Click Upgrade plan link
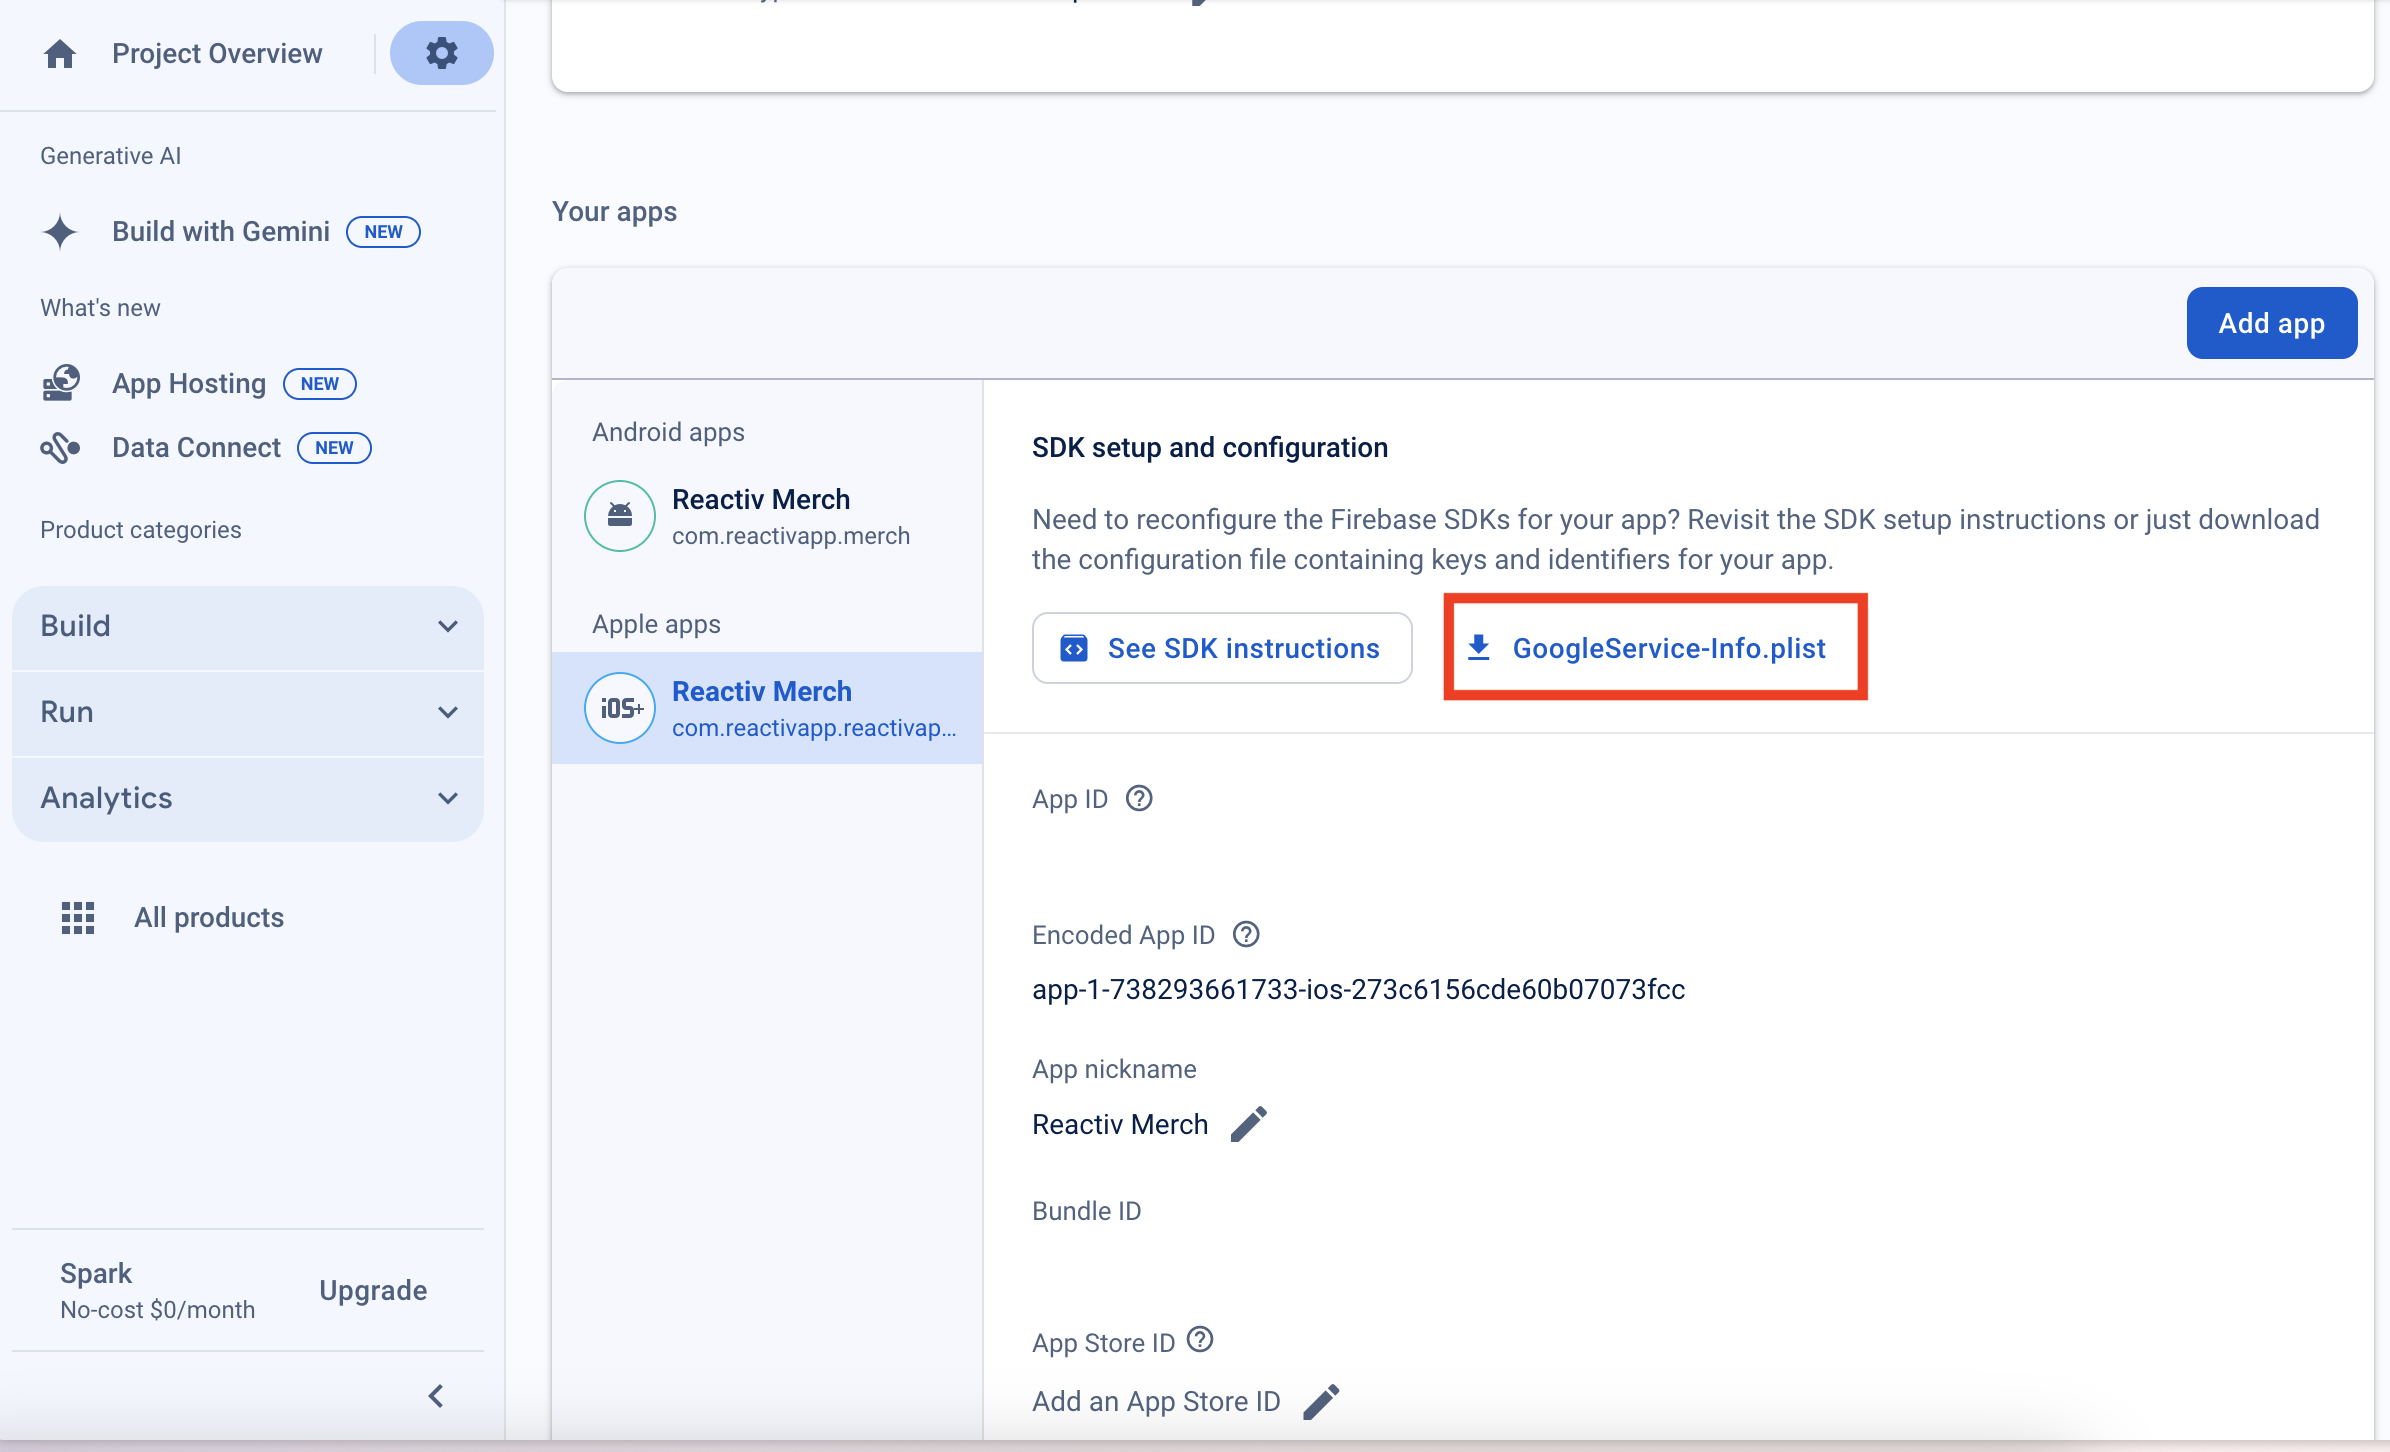 (x=373, y=1290)
